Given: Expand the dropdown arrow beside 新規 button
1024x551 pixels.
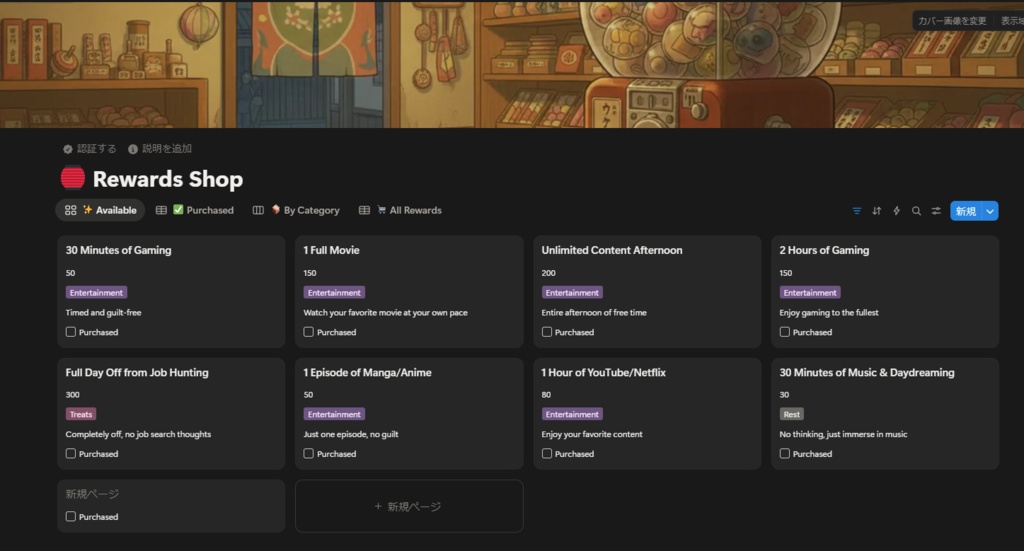Looking at the screenshot, I should (990, 211).
